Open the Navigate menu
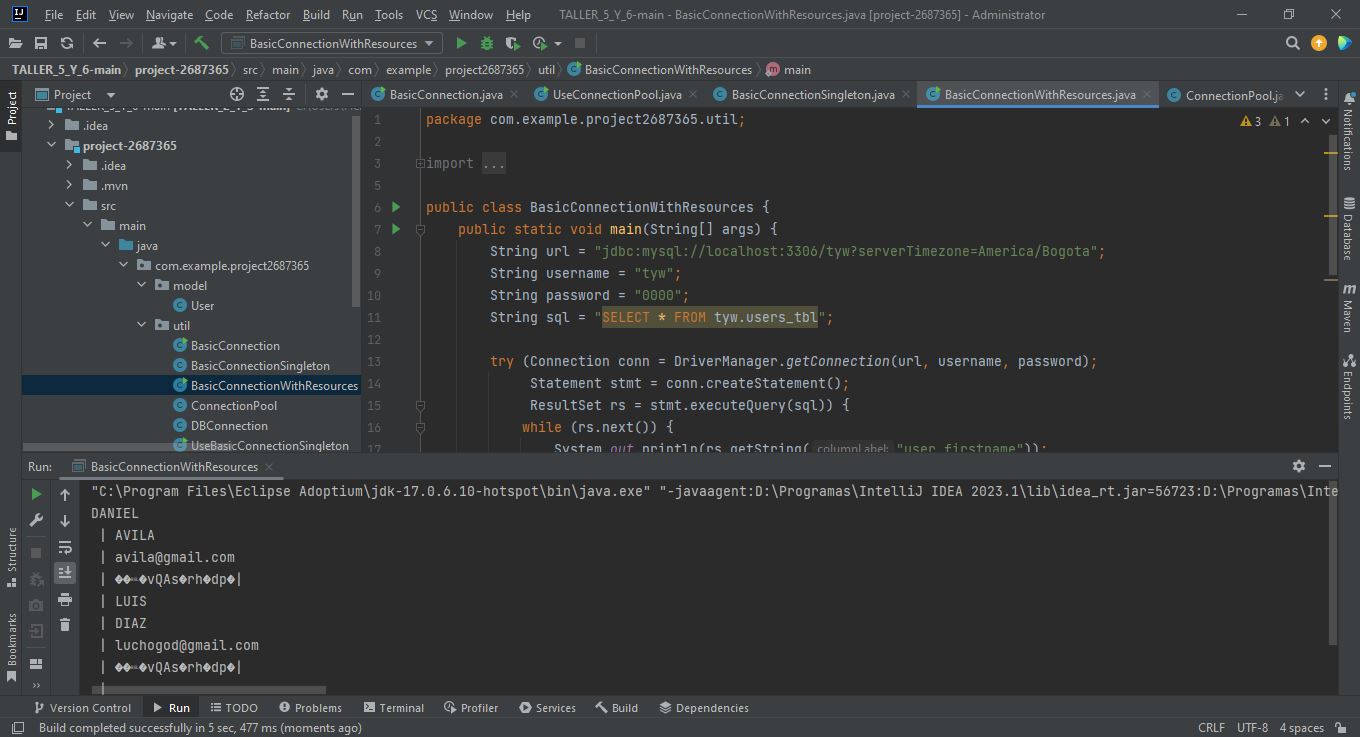 [168, 15]
